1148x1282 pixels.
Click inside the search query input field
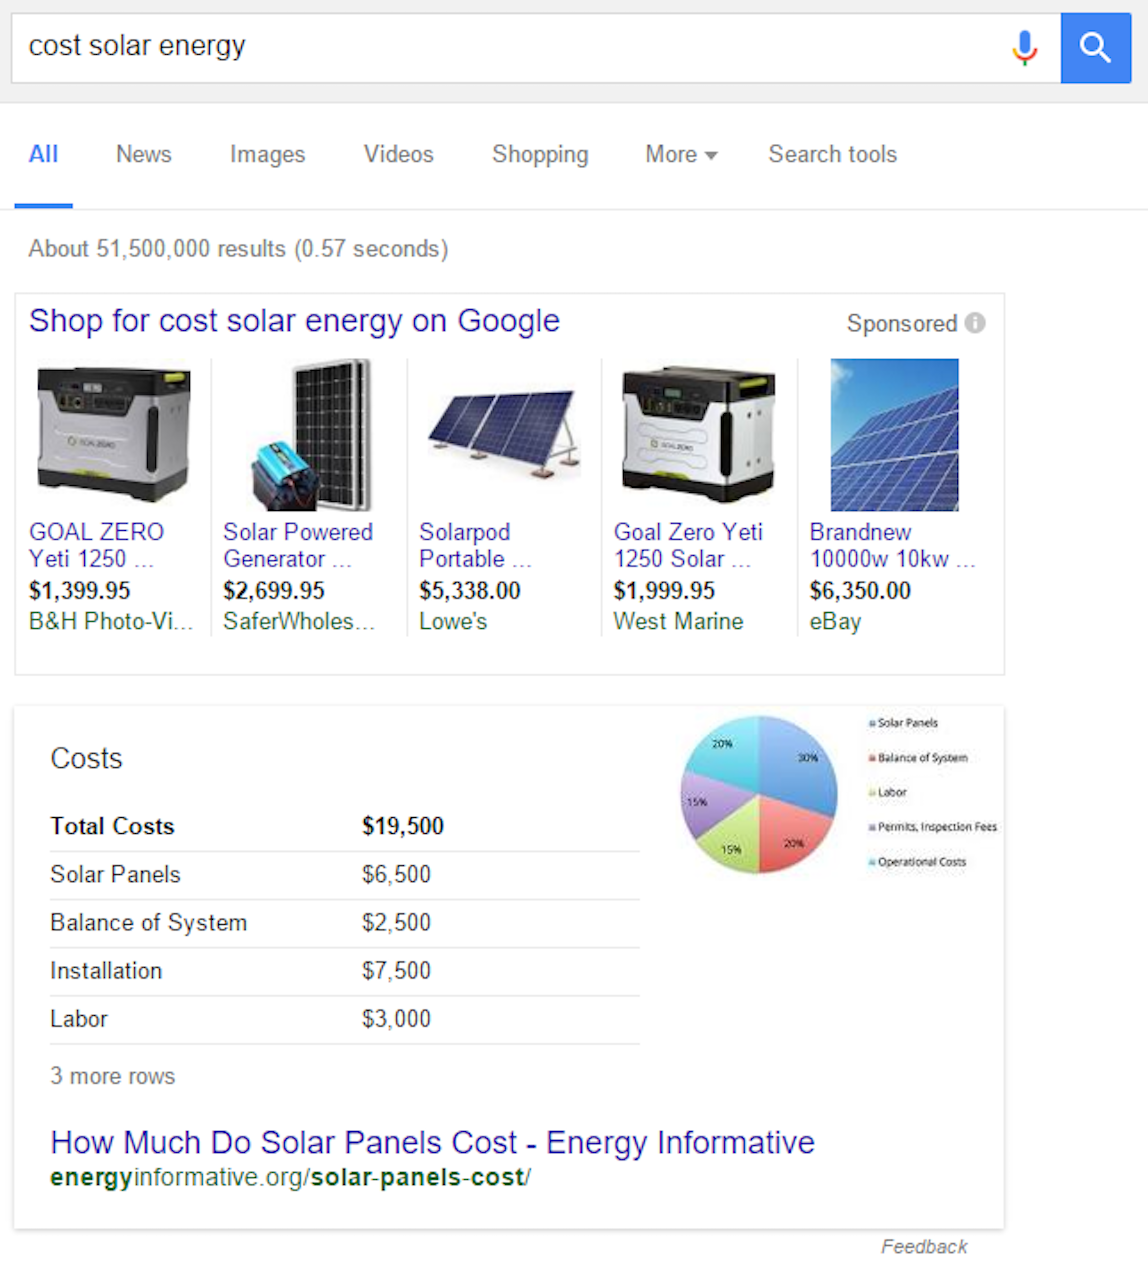tap(400, 46)
